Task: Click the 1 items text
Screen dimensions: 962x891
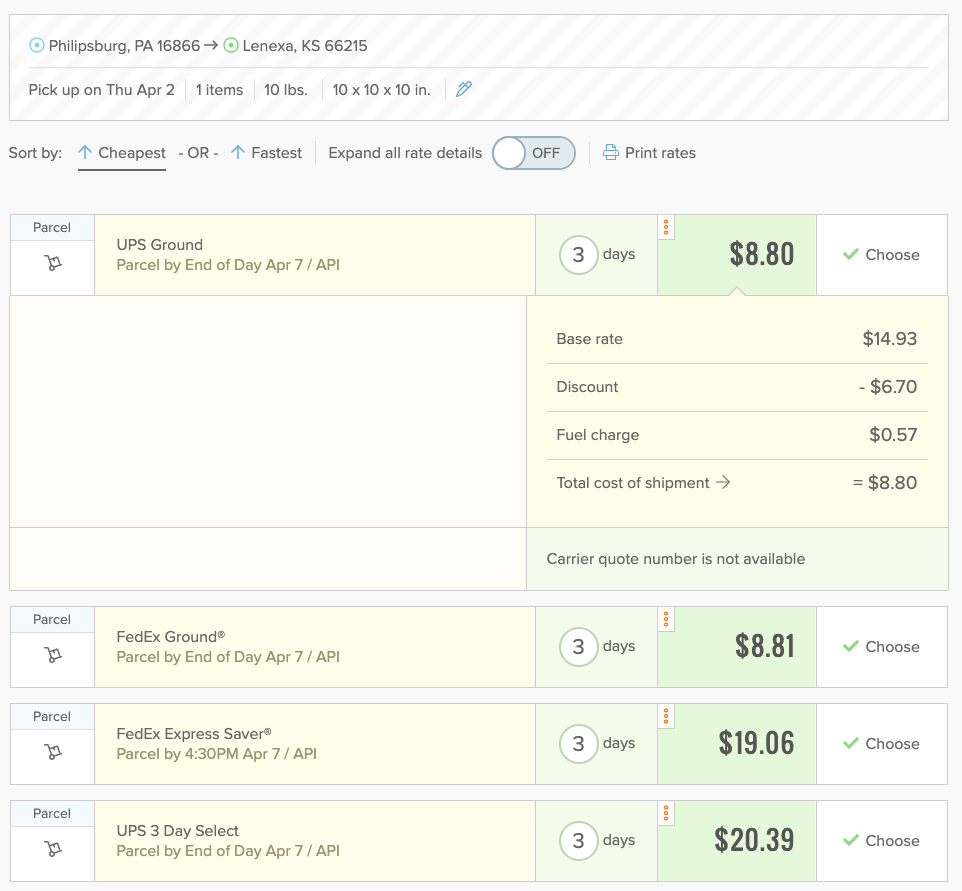Action: click(219, 90)
